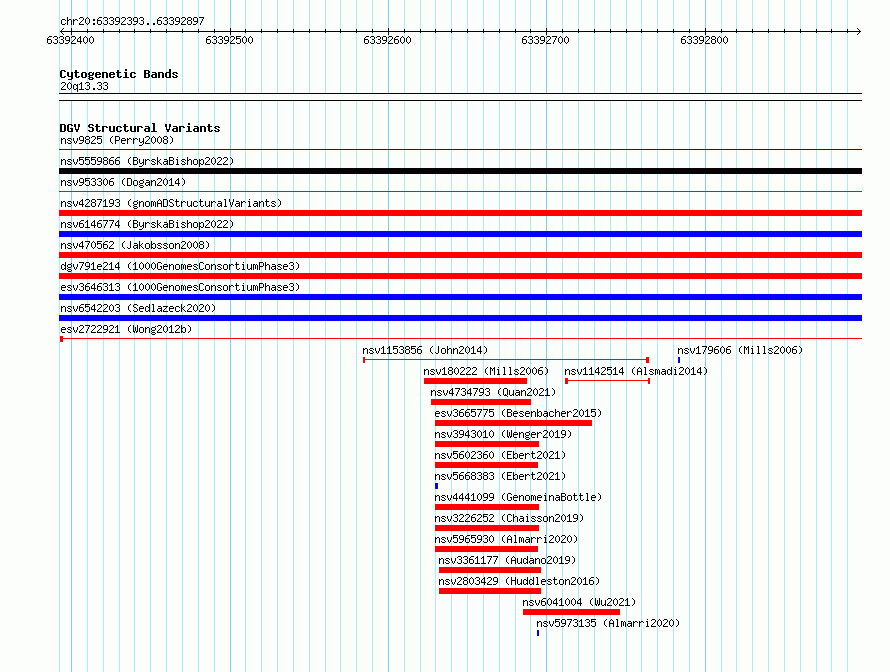Click the nsv9825 (Perry2008) variant label
The height and width of the screenshot is (672, 890).
(x=117, y=140)
